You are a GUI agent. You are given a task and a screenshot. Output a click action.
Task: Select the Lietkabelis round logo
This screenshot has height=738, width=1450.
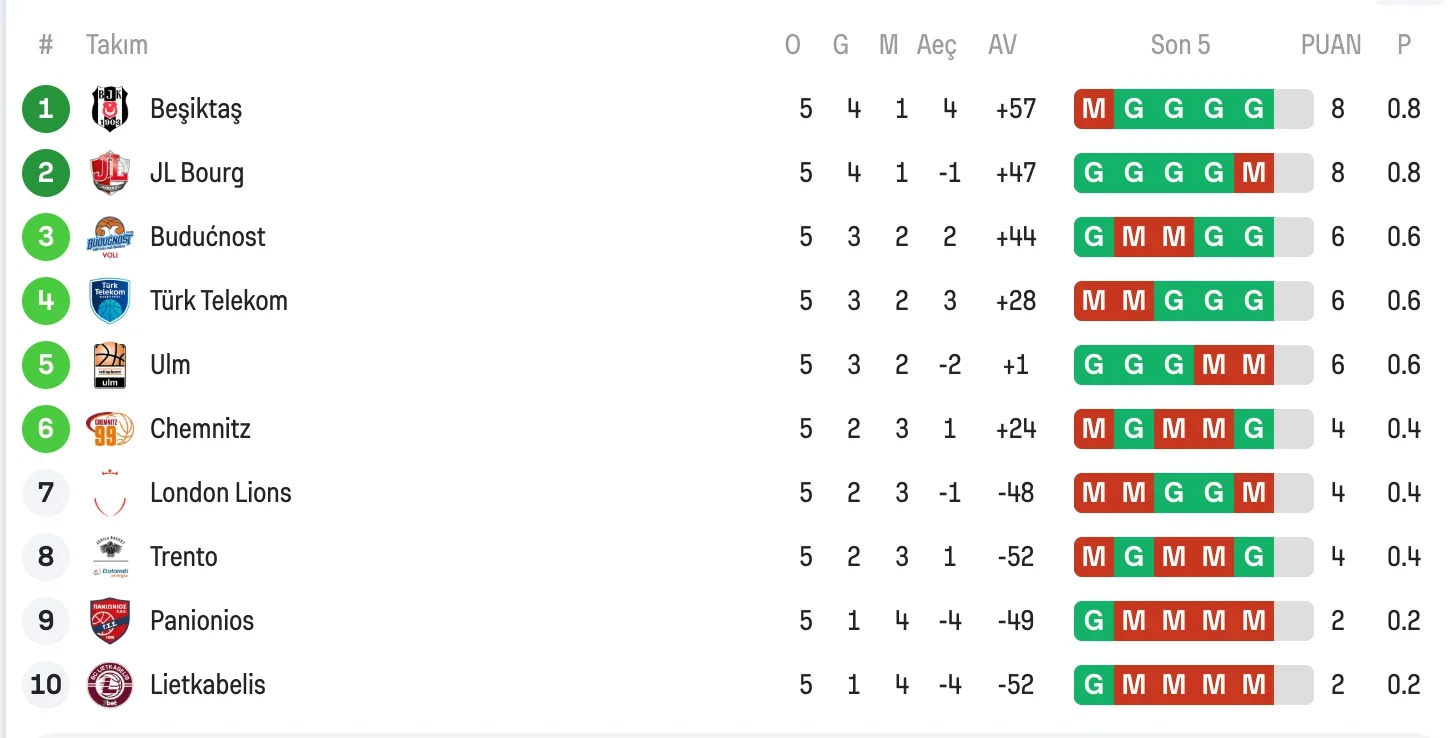110,685
